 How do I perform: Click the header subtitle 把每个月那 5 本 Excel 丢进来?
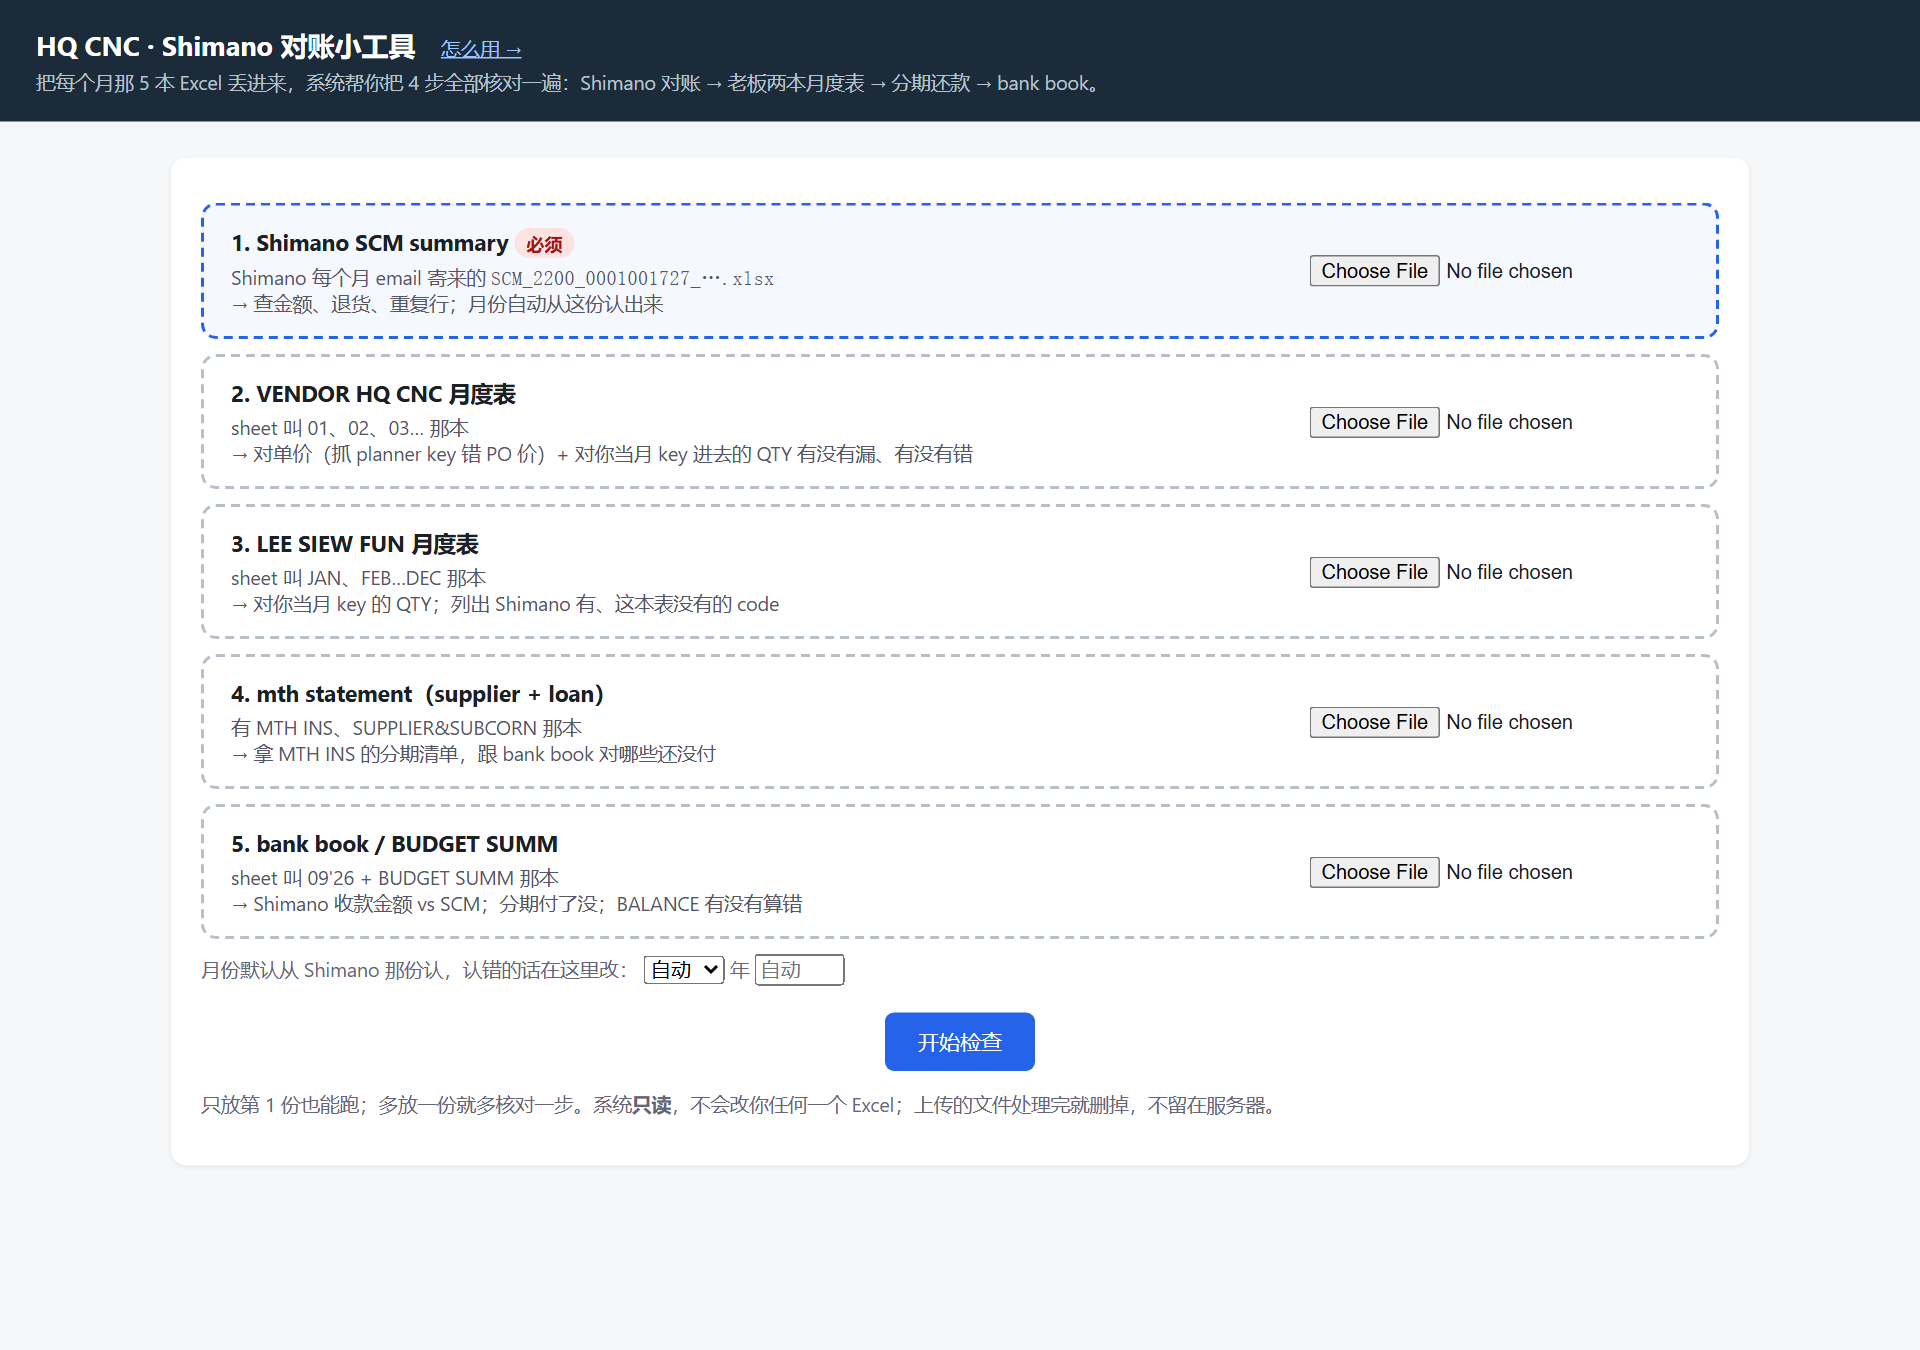tap(570, 83)
